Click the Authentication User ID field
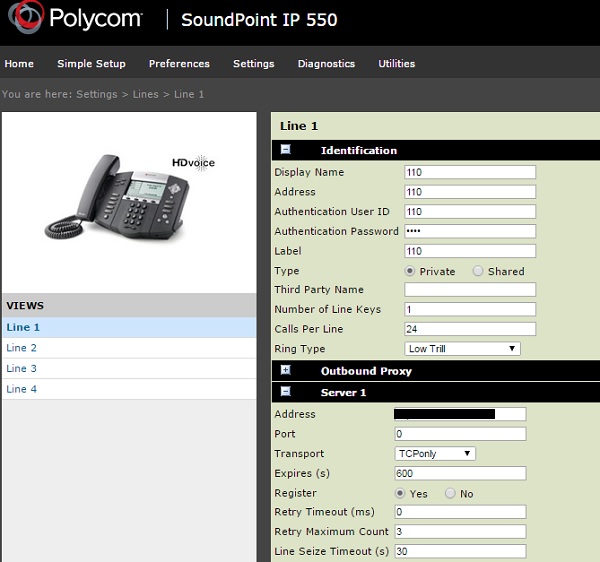The image size is (600, 562). pos(470,212)
